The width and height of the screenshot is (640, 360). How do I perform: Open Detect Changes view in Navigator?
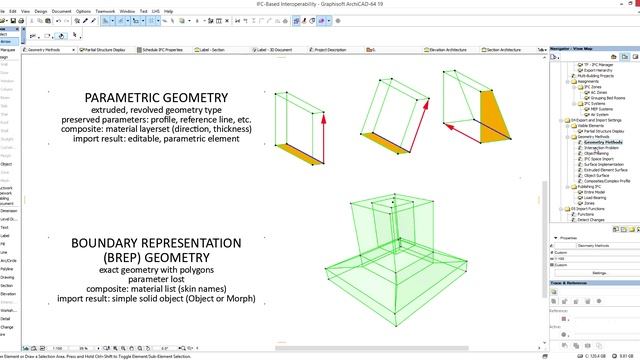(x=591, y=220)
